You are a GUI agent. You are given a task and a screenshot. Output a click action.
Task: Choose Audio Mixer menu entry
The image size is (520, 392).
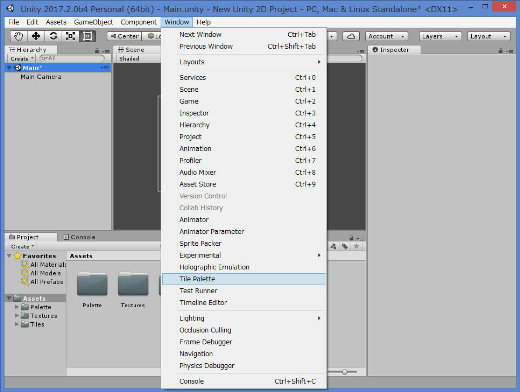coord(244,172)
